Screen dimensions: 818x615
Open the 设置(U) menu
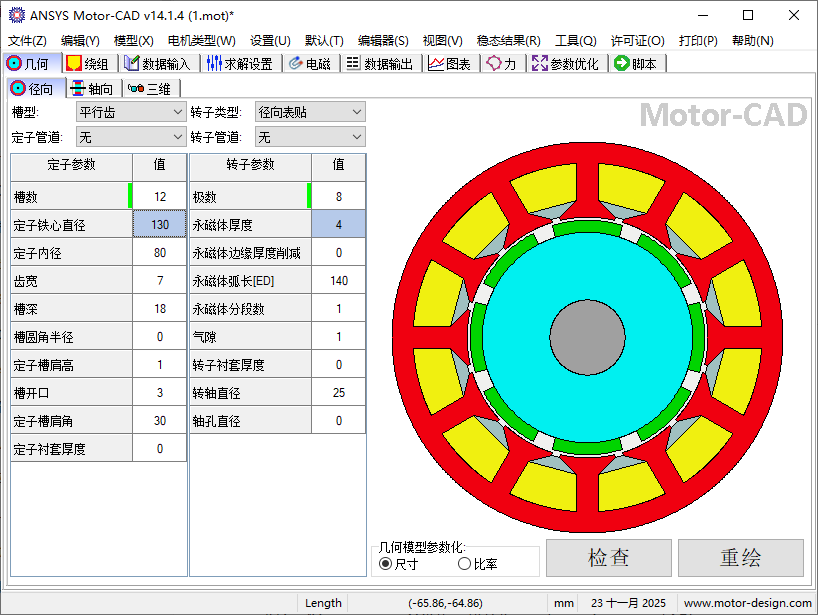click(x=270, y=41)
